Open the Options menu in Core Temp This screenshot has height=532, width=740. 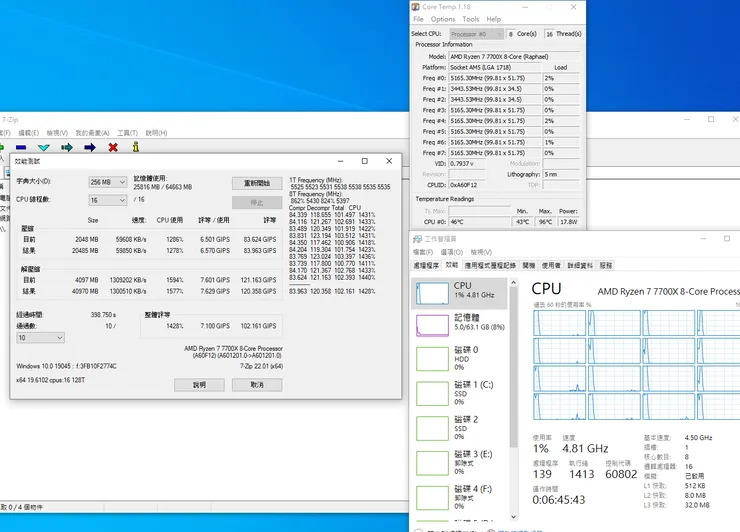pyautogui.click(x=442, y=19)
